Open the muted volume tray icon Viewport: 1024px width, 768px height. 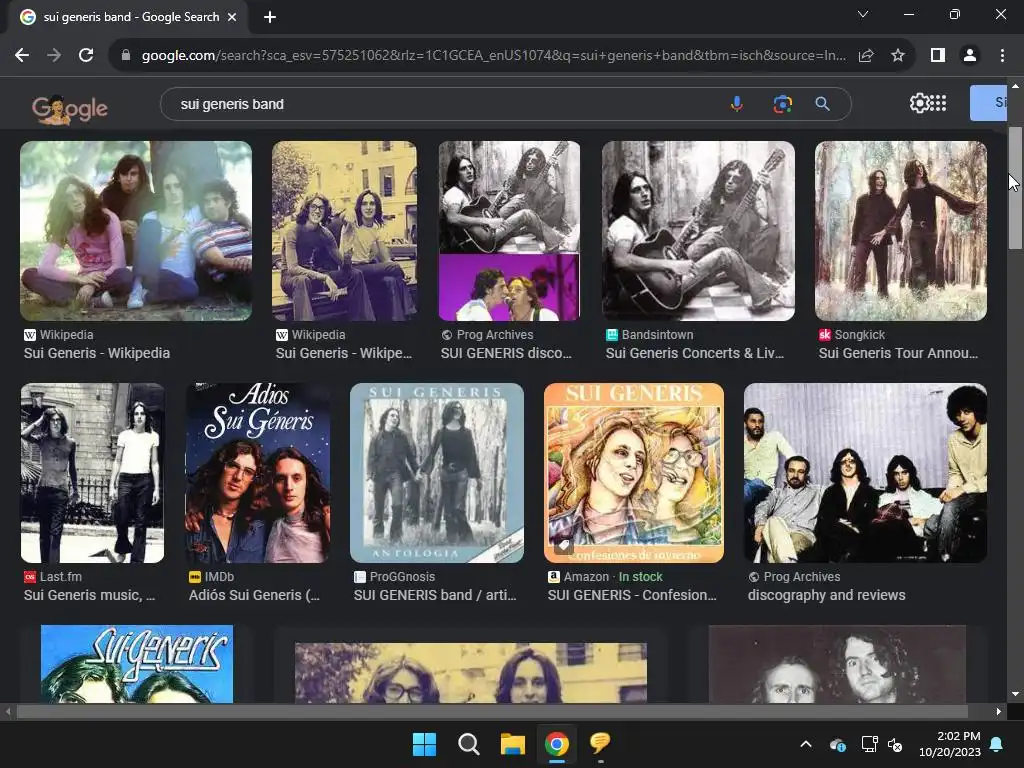[x=895, y=744]
